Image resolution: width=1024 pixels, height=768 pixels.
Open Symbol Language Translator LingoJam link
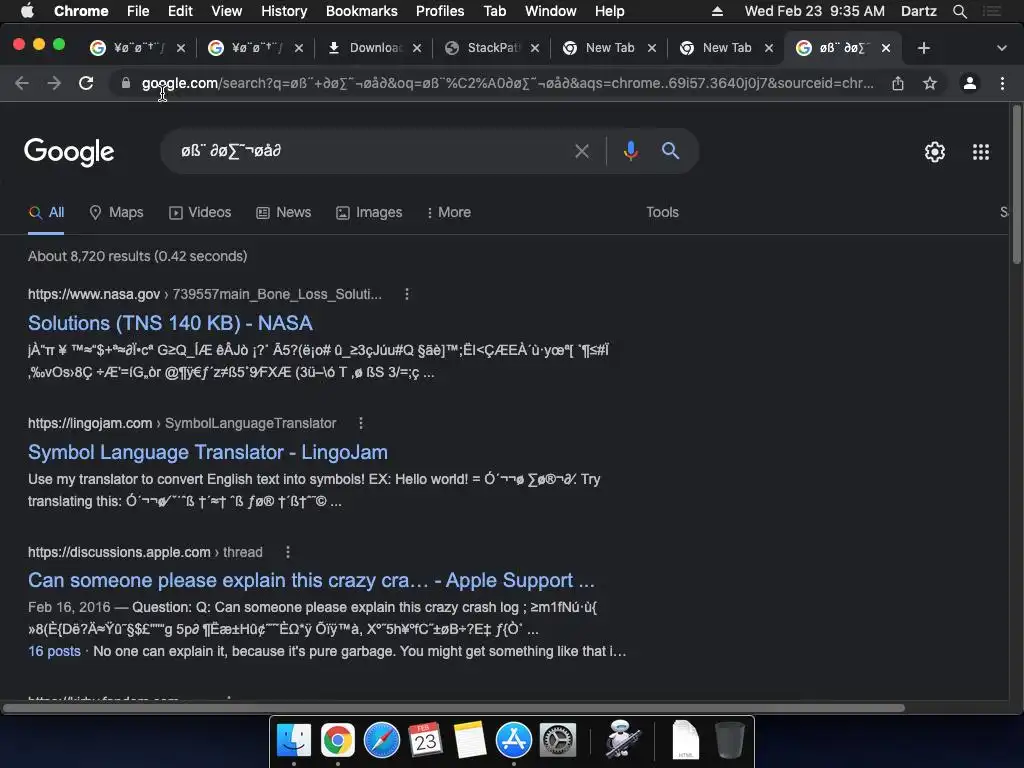point(208,453)
